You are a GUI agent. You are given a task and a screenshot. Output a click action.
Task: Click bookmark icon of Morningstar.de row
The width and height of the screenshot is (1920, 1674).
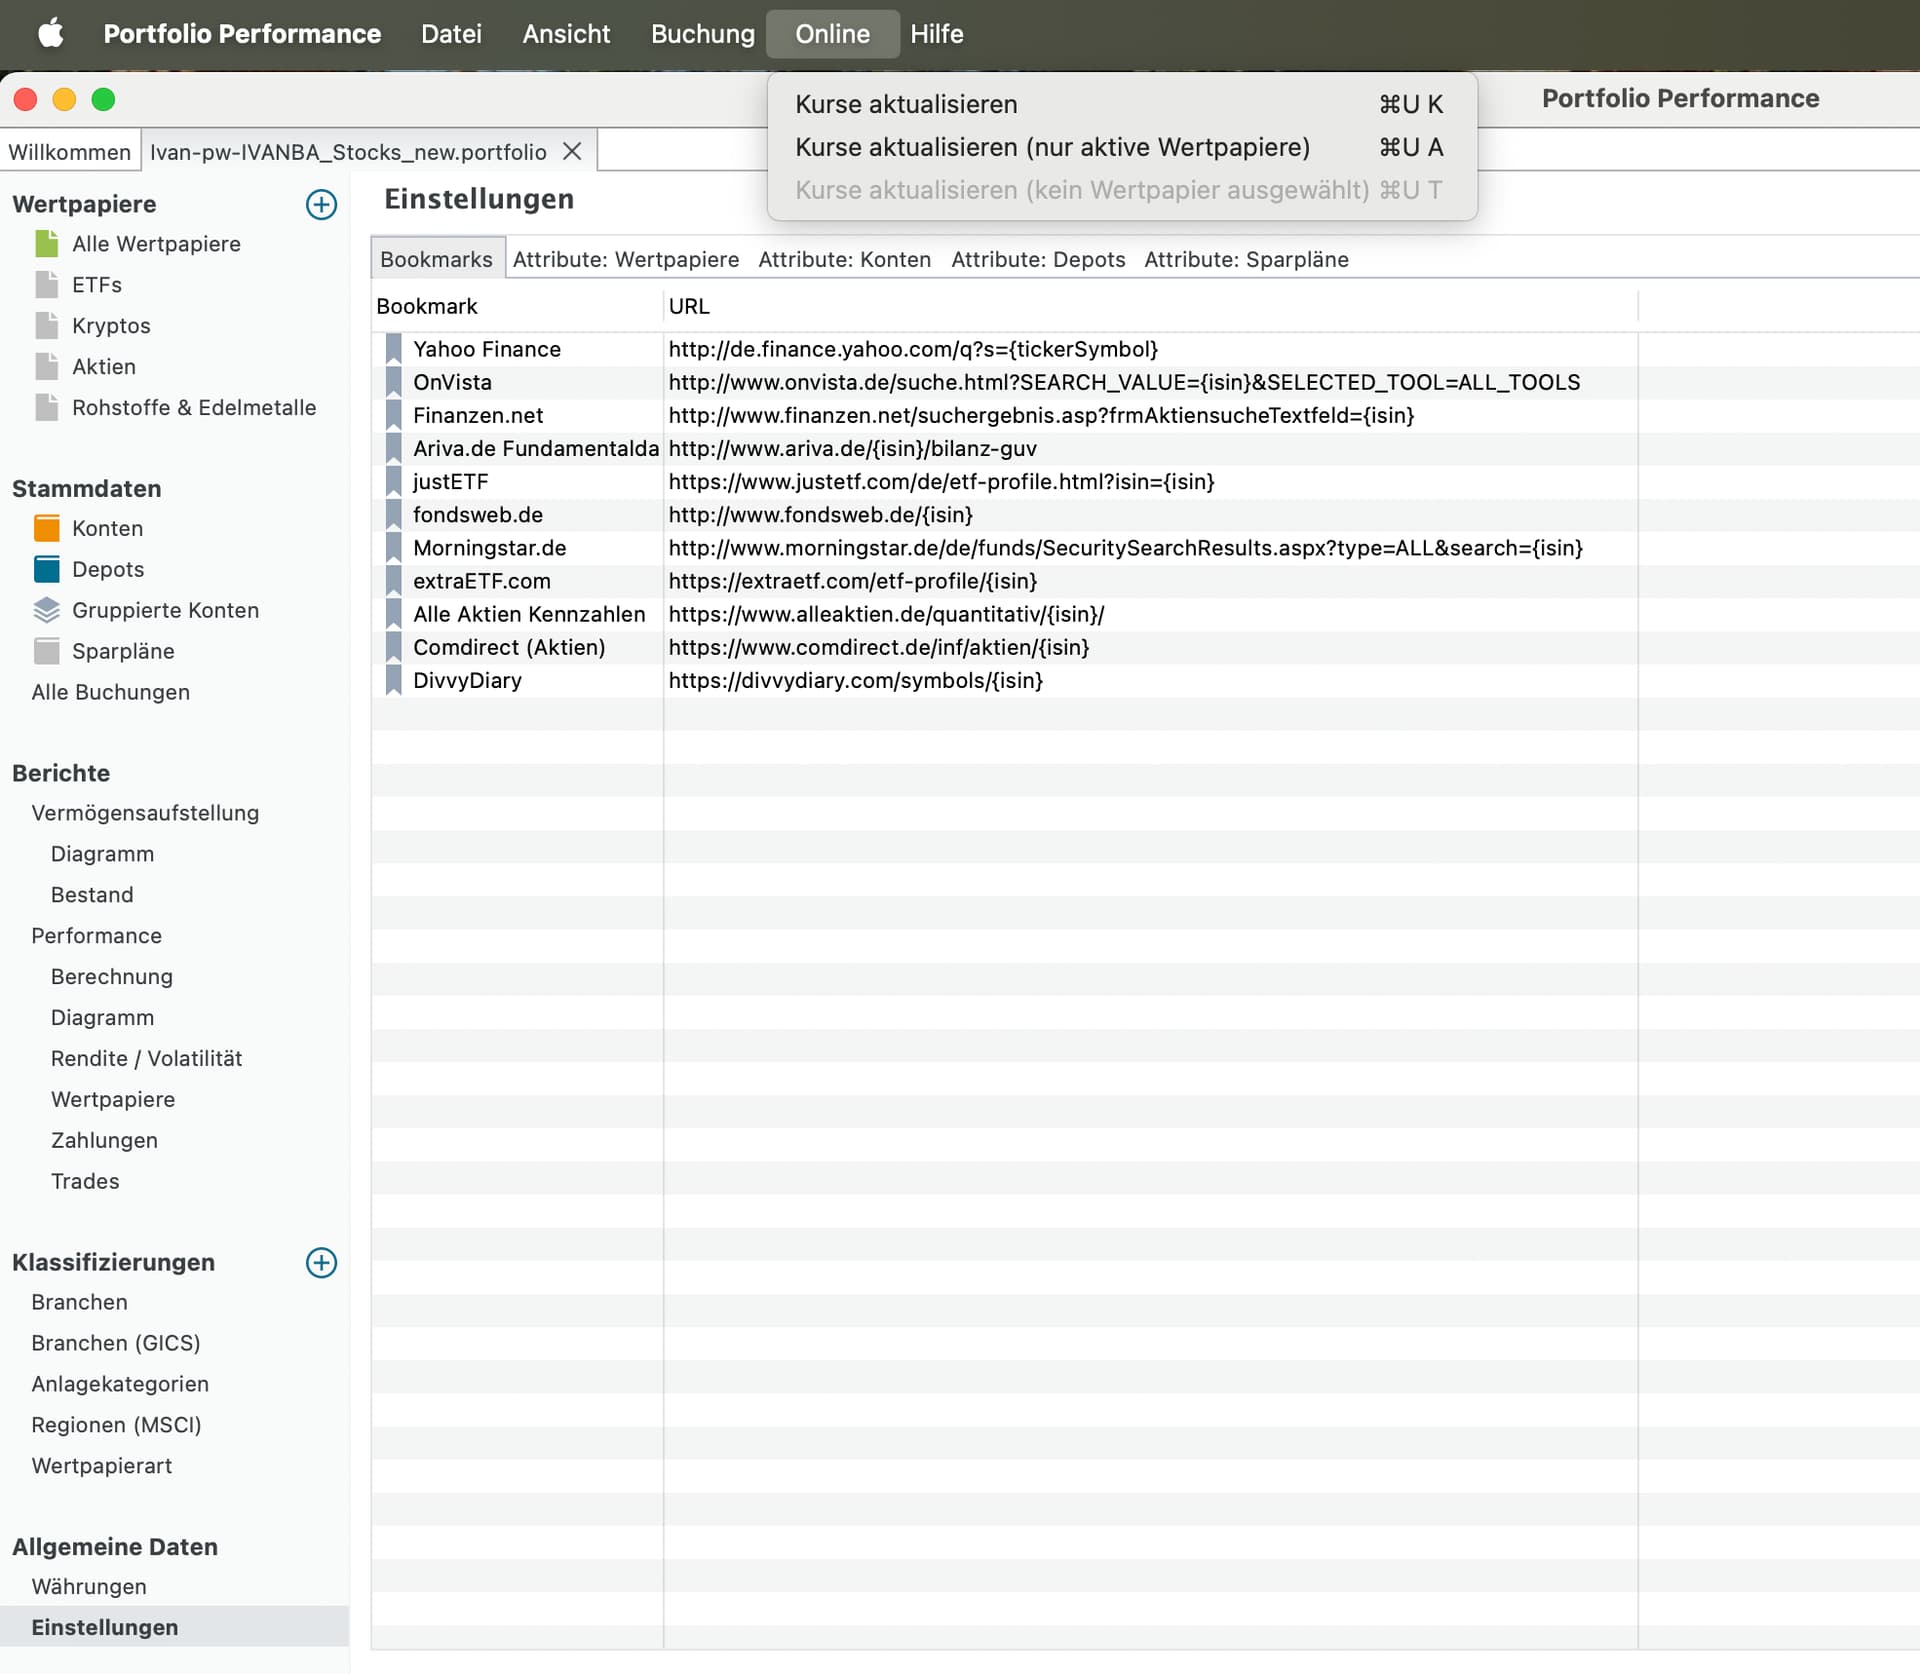[393, 548]
